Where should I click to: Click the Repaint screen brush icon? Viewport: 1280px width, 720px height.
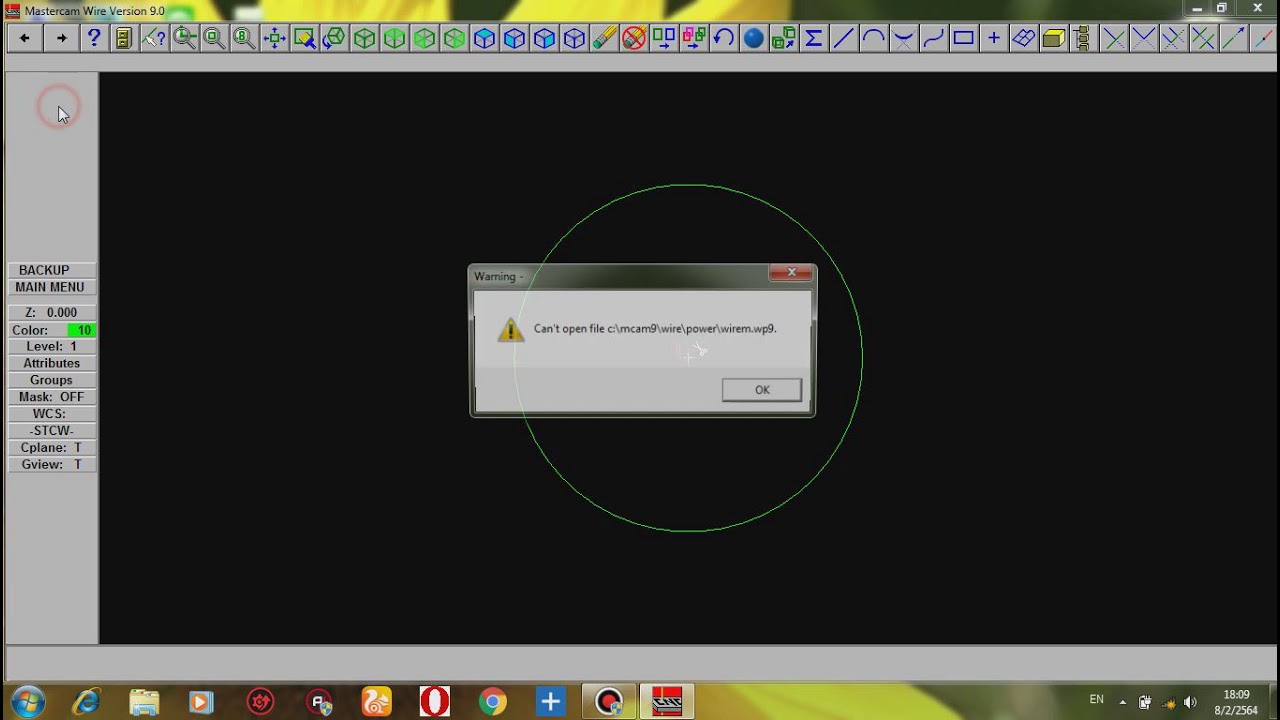[304, 38]
